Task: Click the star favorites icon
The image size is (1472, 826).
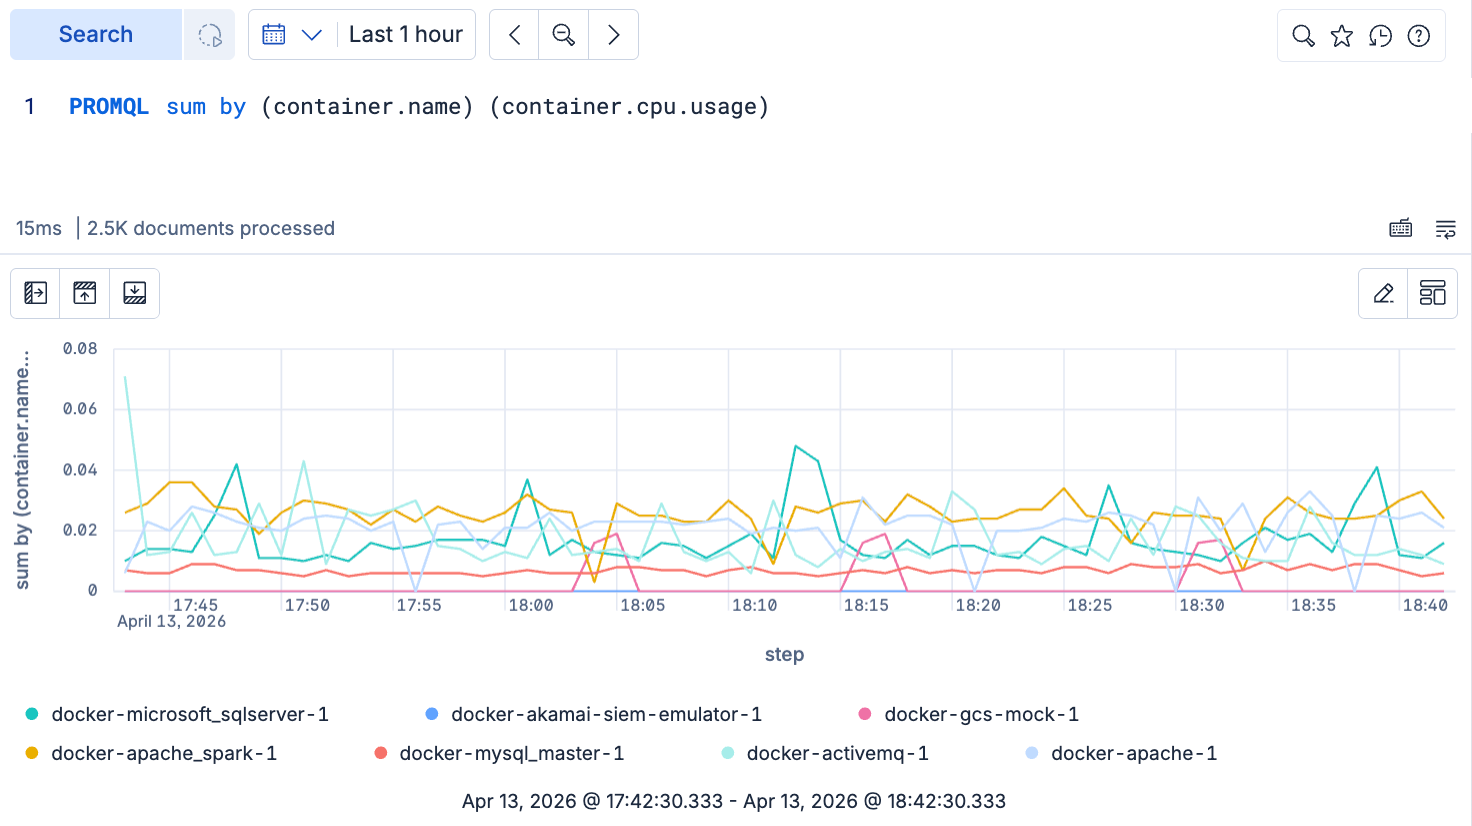Action: (1342, 36)
